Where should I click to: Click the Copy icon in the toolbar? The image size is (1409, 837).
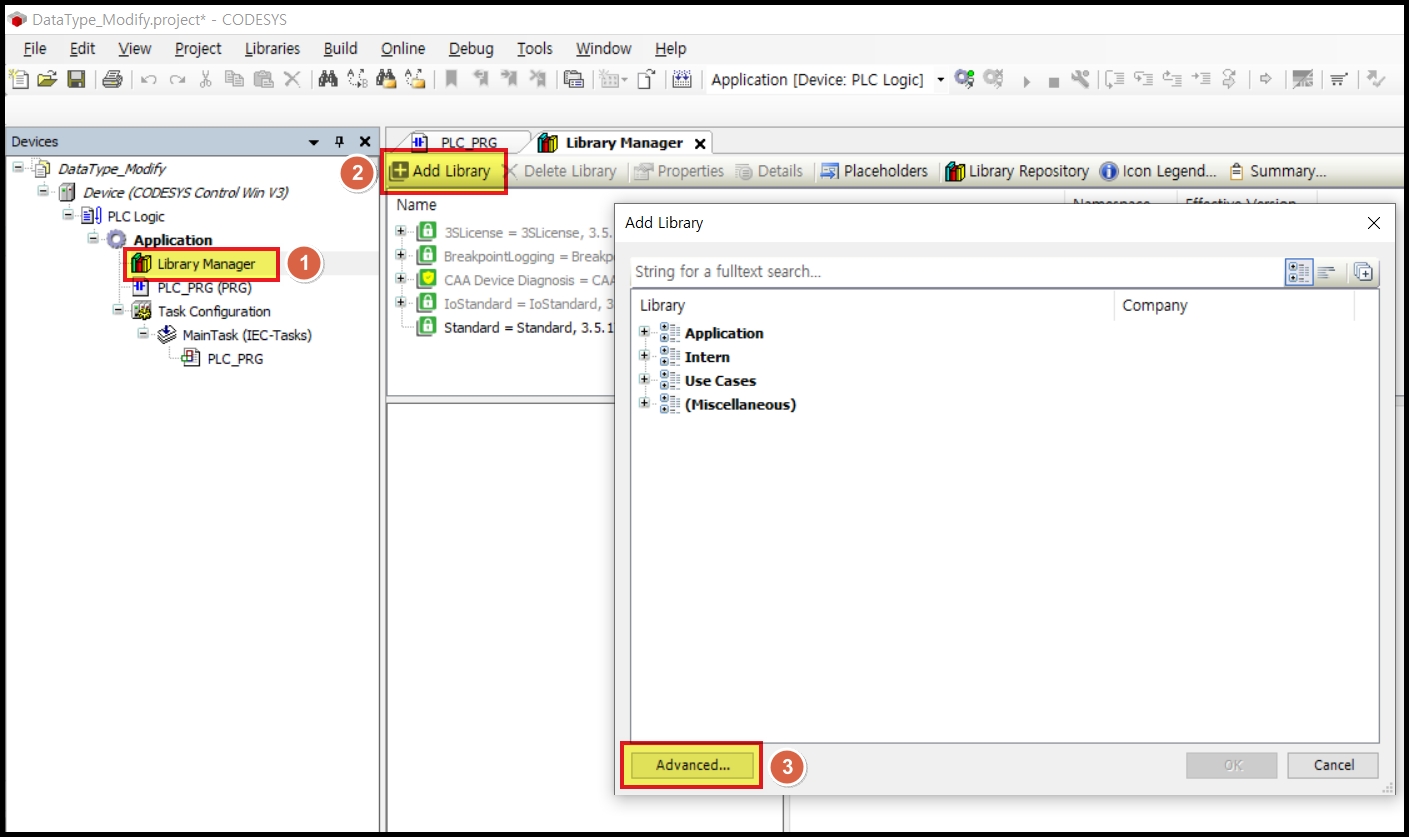click(x=234, y=79)
